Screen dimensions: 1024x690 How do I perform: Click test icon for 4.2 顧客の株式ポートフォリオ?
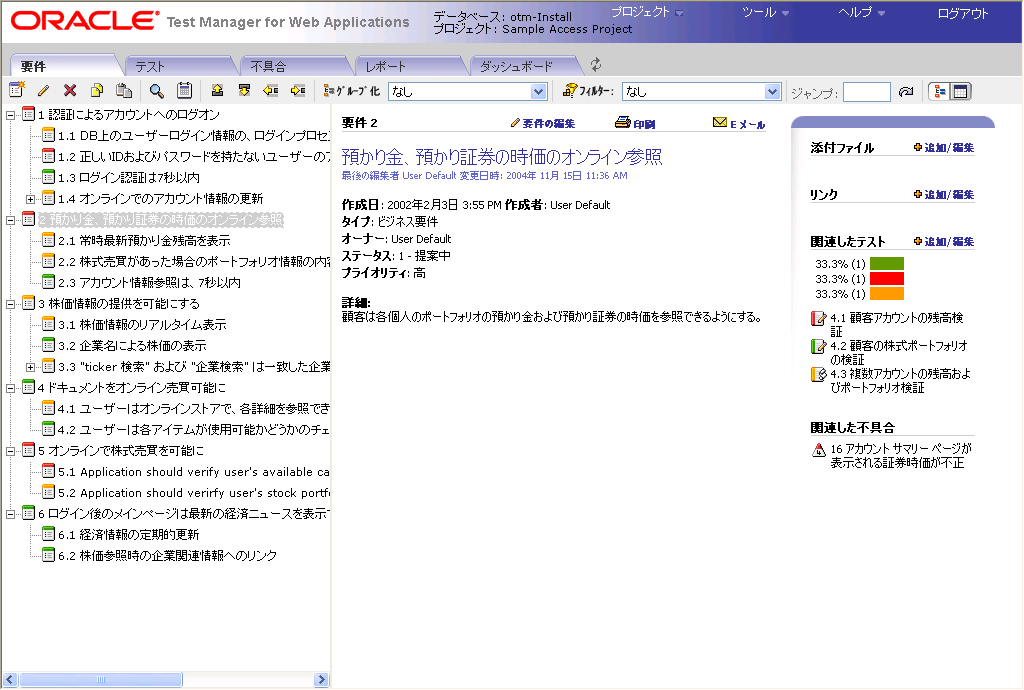818,347
